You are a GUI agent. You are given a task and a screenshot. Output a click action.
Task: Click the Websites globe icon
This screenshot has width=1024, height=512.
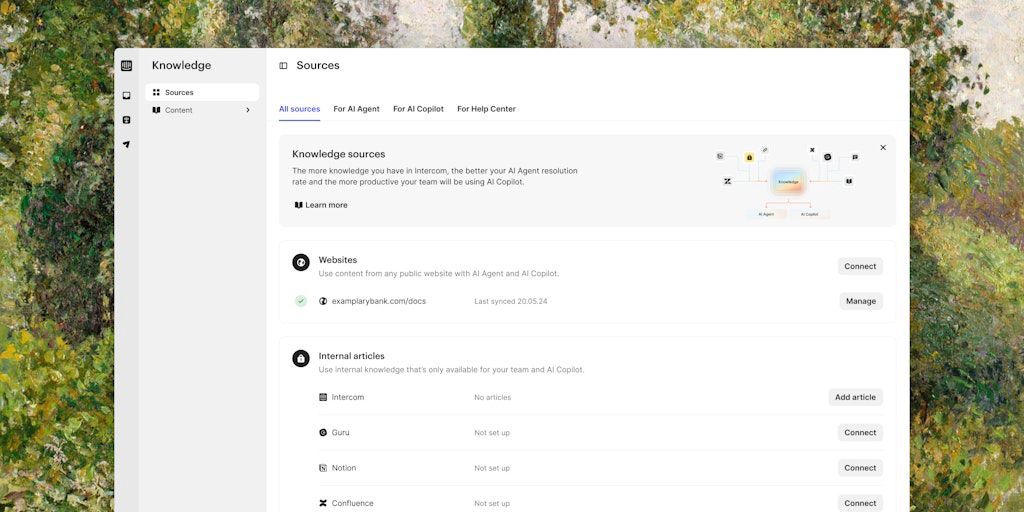click(x=301, y=263)
